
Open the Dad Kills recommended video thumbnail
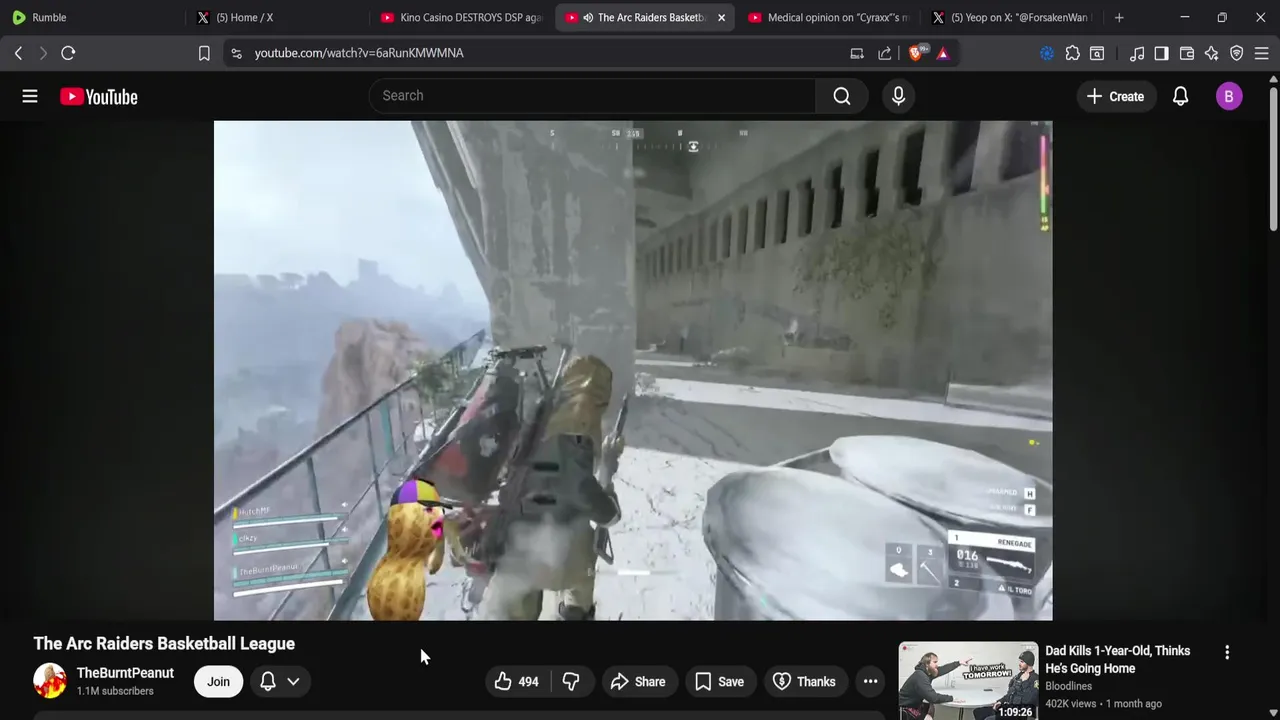(968, 681)
